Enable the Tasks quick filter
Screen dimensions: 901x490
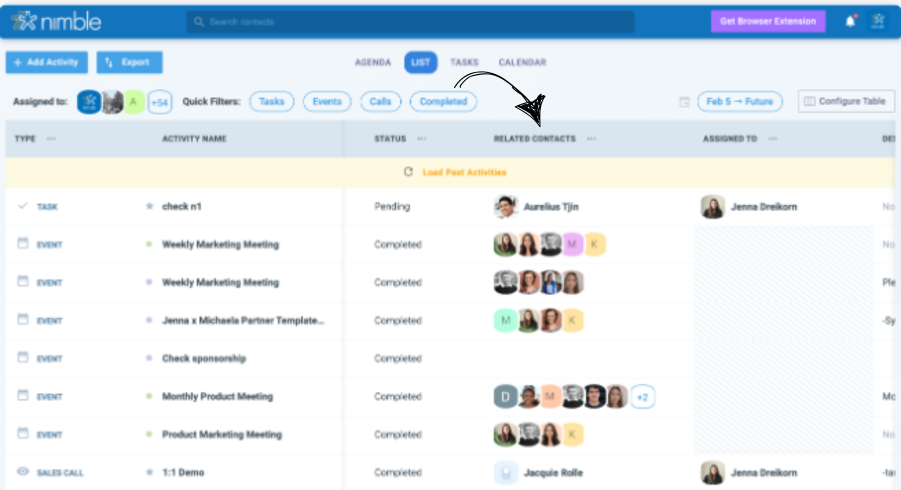point(271,102)
